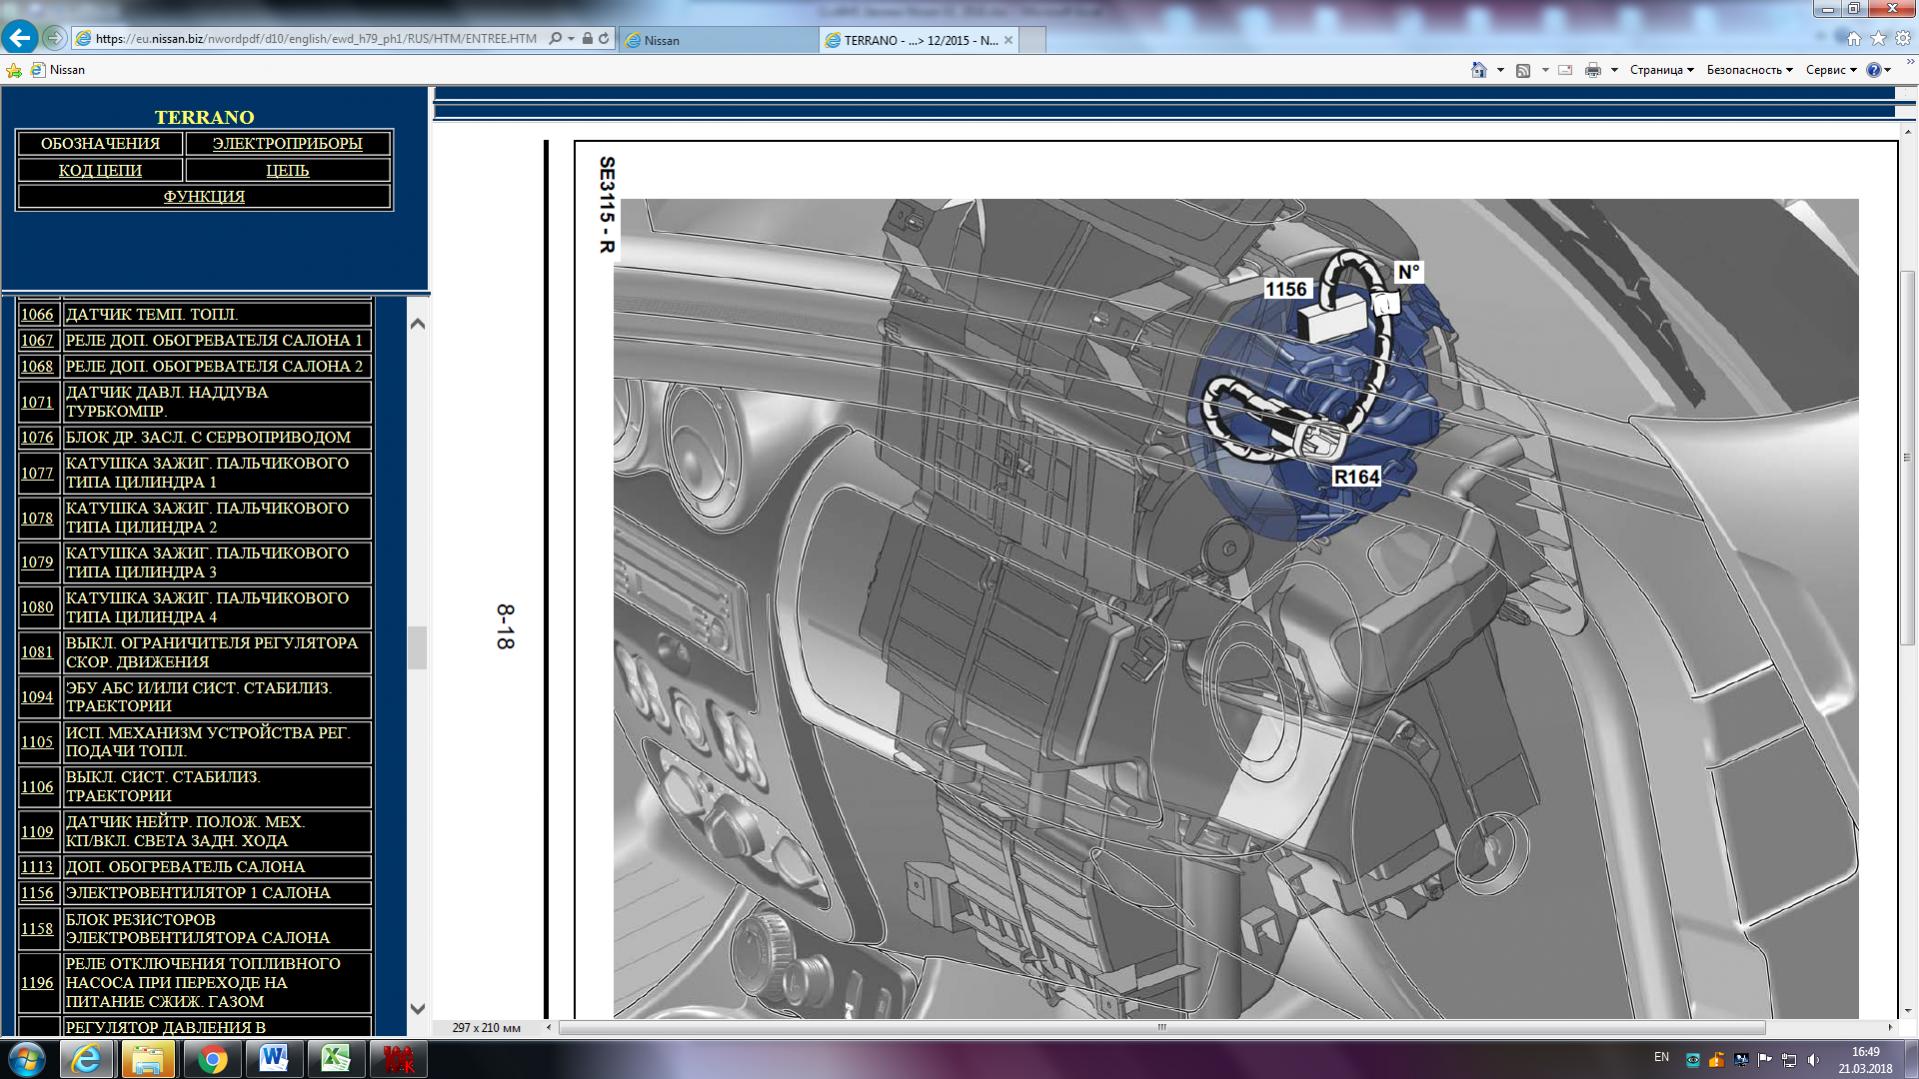
Task: Click the read mail envelope icon
Action: click(1565, 70)
